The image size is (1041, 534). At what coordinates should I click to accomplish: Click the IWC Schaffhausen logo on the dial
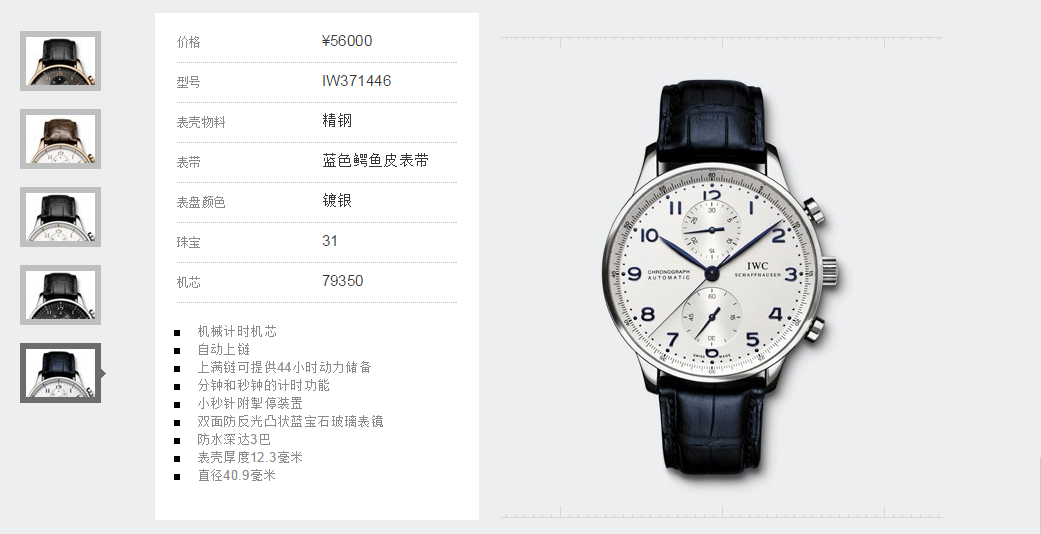pos(758,270)
